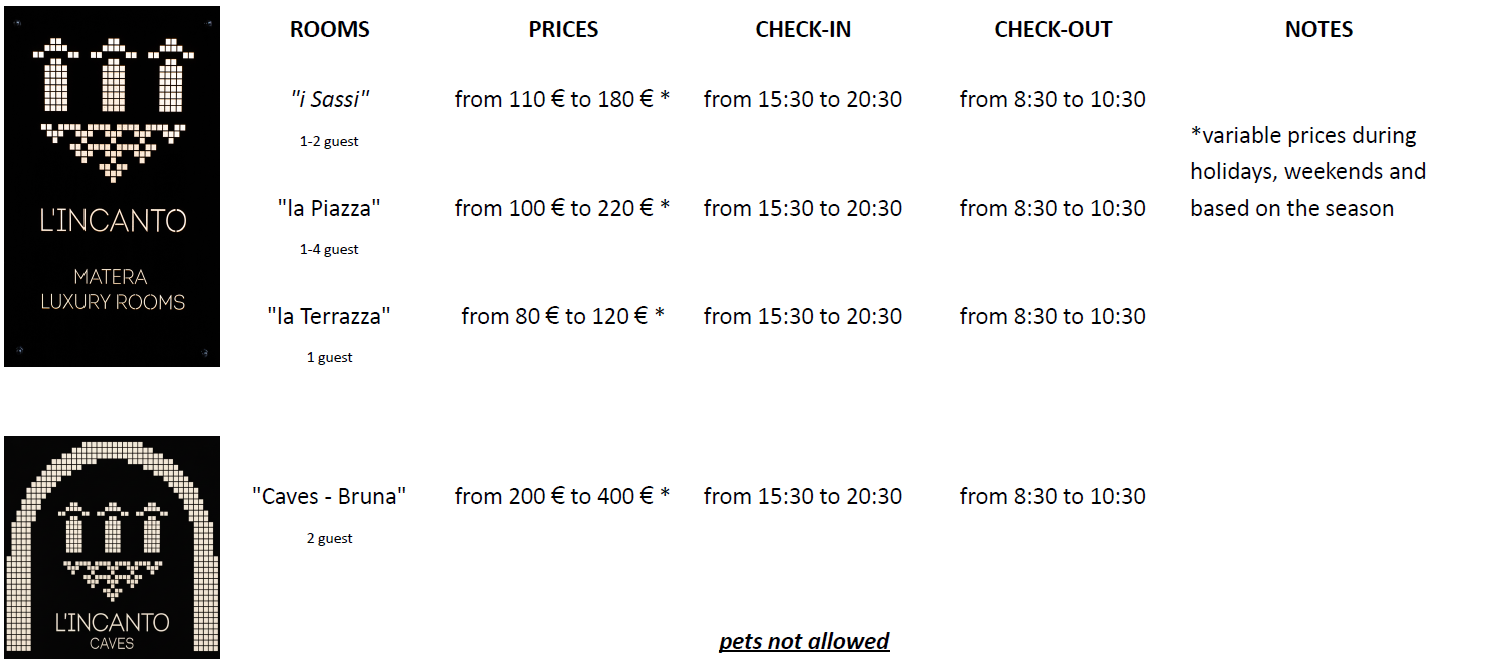Select the "la Piazza" room name

click(330, 208)
